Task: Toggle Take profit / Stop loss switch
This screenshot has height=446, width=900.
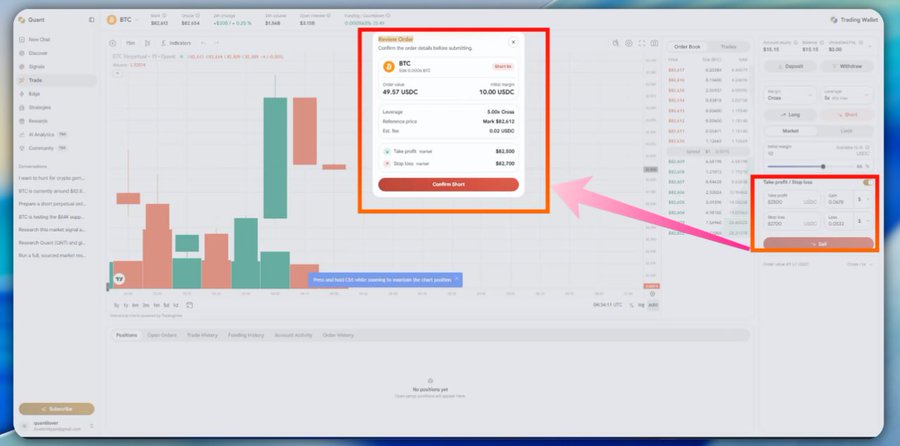Action: pos(867,183)
